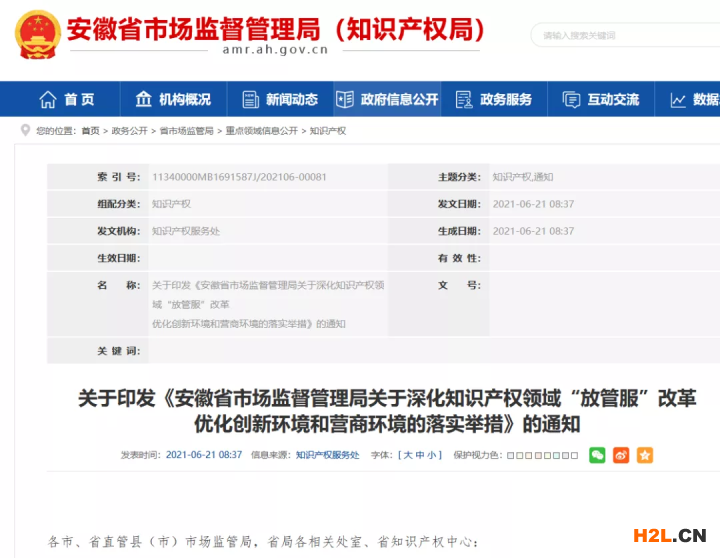This screenshot has height=558, width=720.
Task: Open the 政务服务 navigation menu
Action: [x=506, y=100]
